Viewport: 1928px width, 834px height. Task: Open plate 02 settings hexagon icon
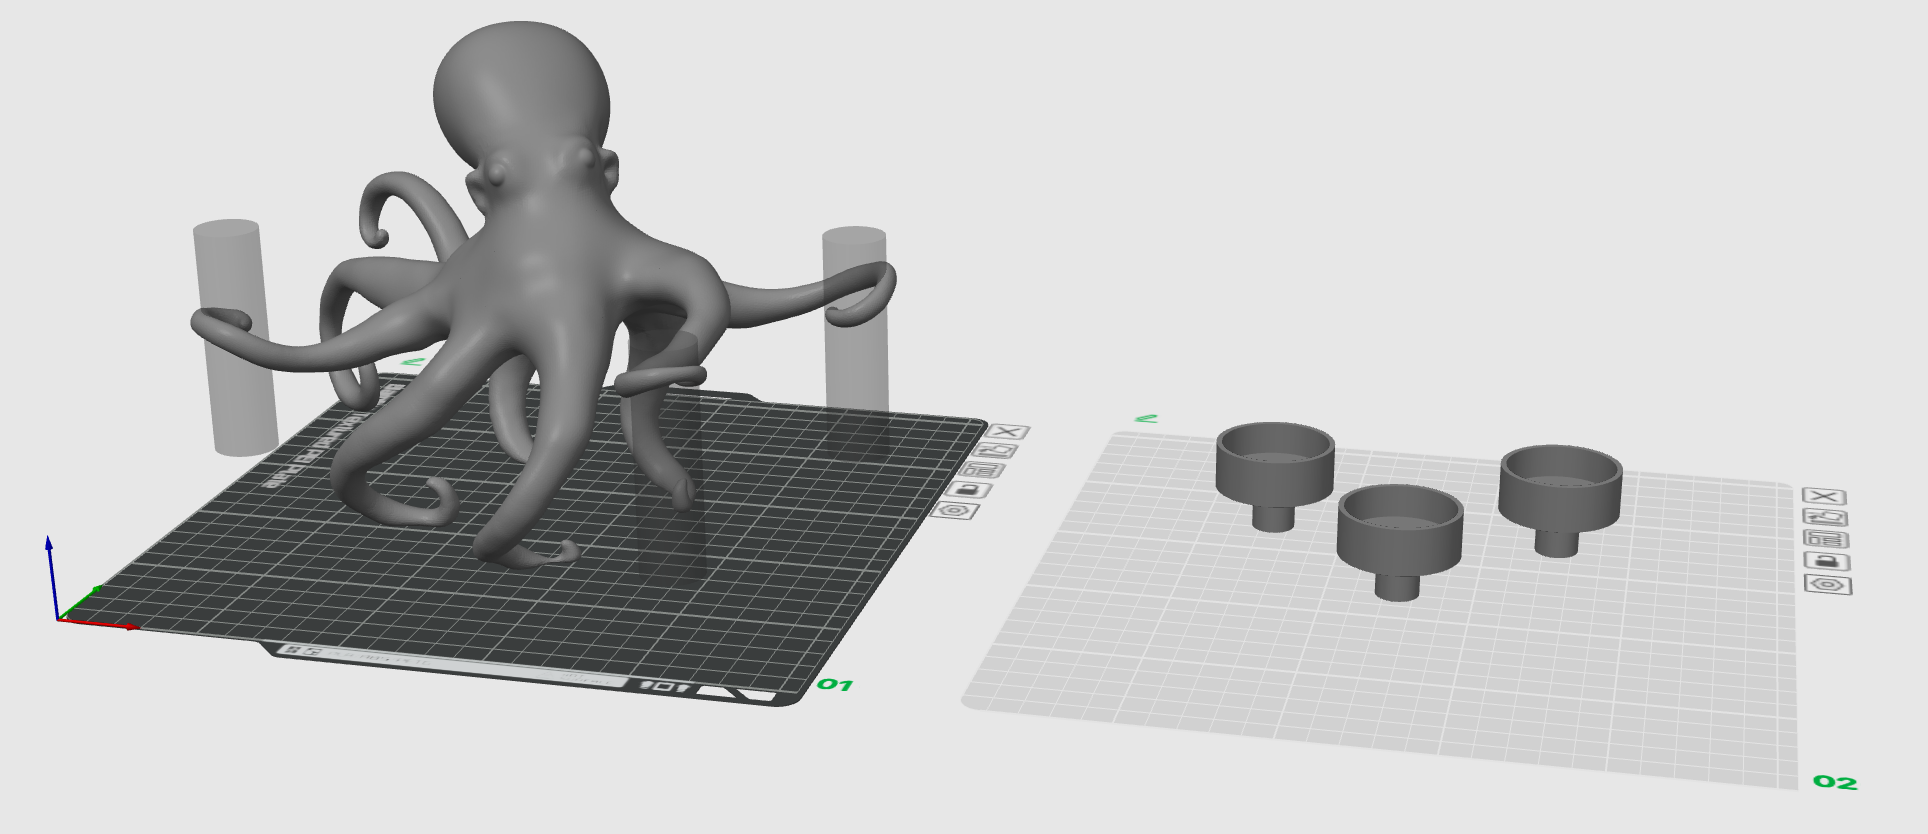[1829, 585]
